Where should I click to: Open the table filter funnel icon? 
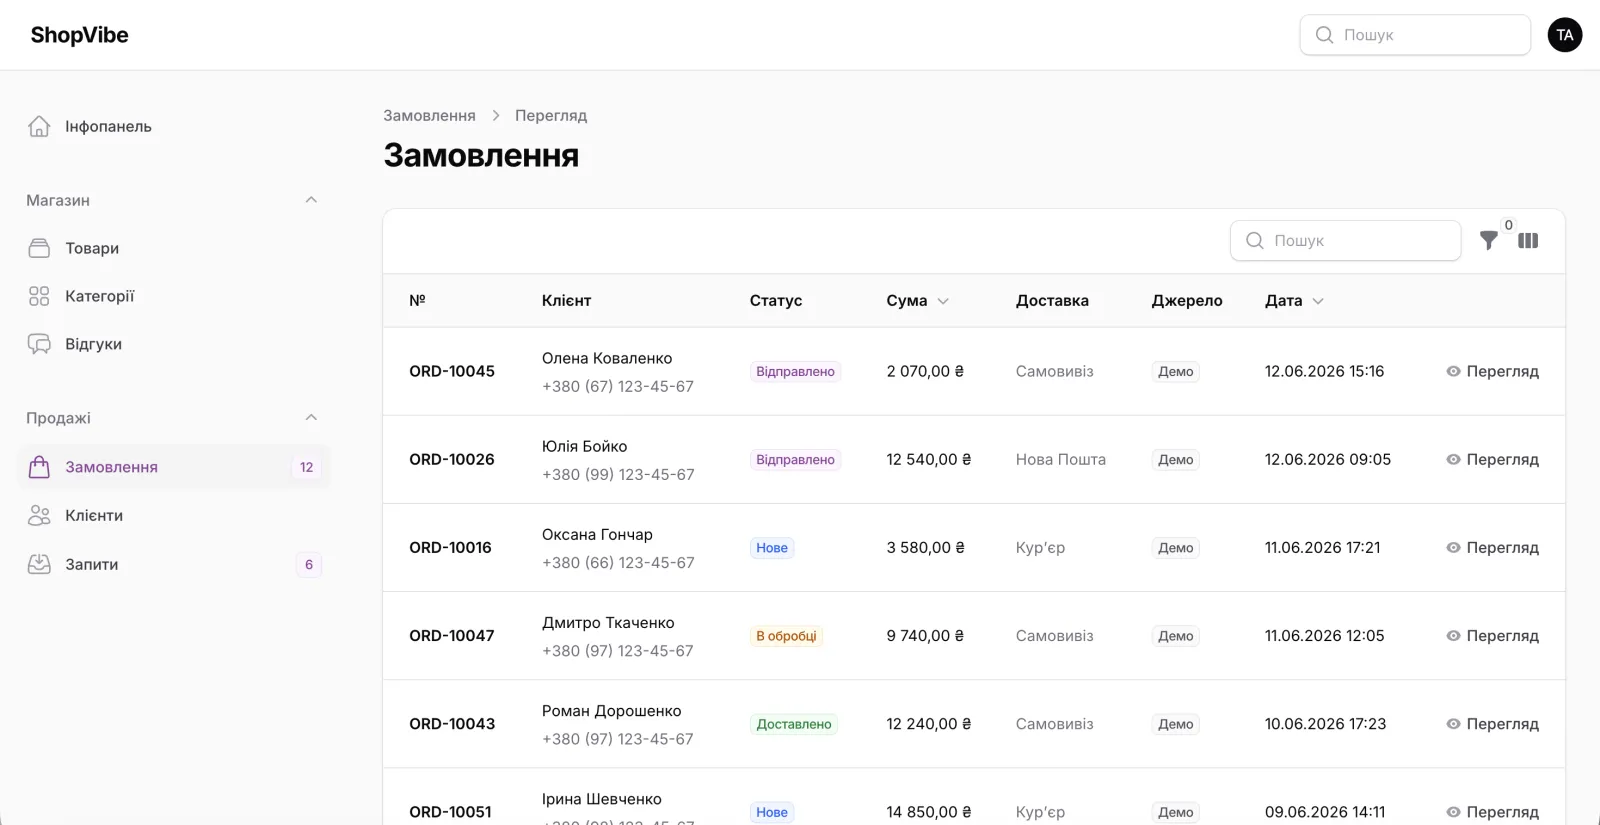pos(1489,241)
